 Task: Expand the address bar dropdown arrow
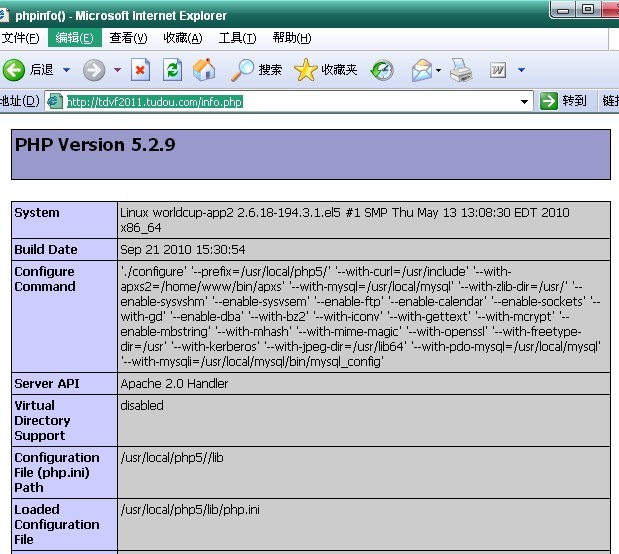pos(524,102)
